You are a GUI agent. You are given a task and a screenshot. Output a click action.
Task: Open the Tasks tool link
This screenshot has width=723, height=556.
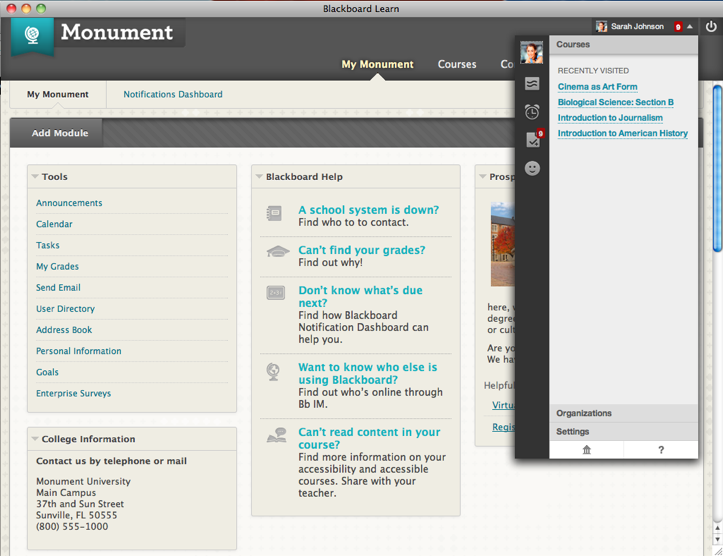48,245
